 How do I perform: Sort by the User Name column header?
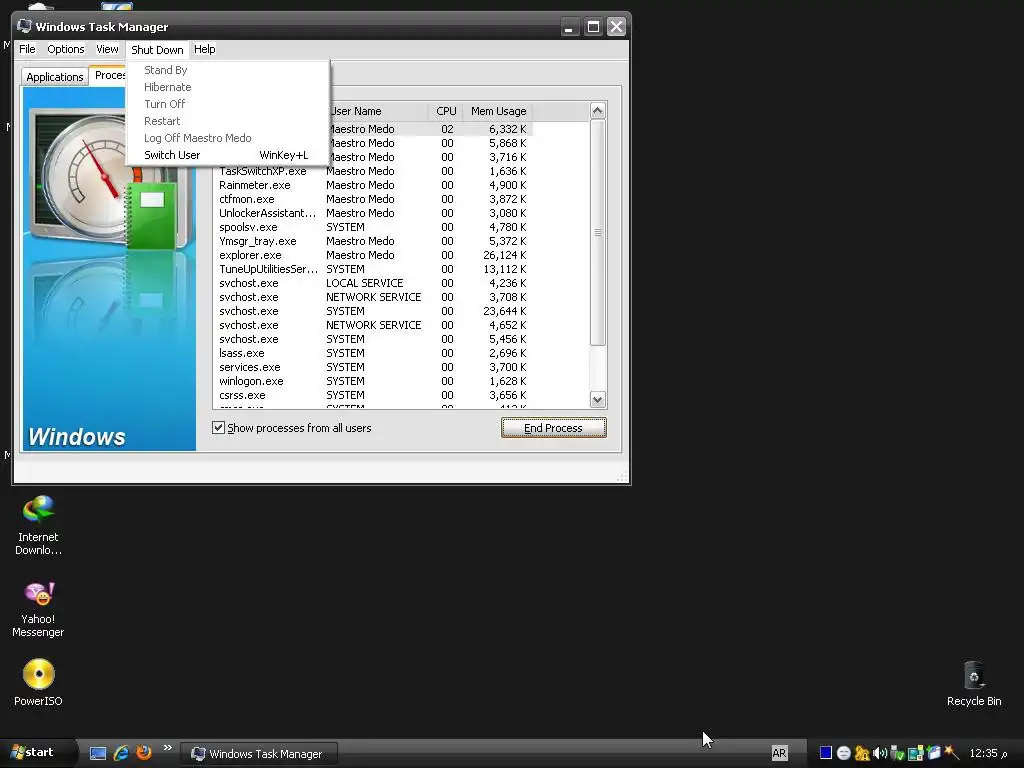pos(377,111)
